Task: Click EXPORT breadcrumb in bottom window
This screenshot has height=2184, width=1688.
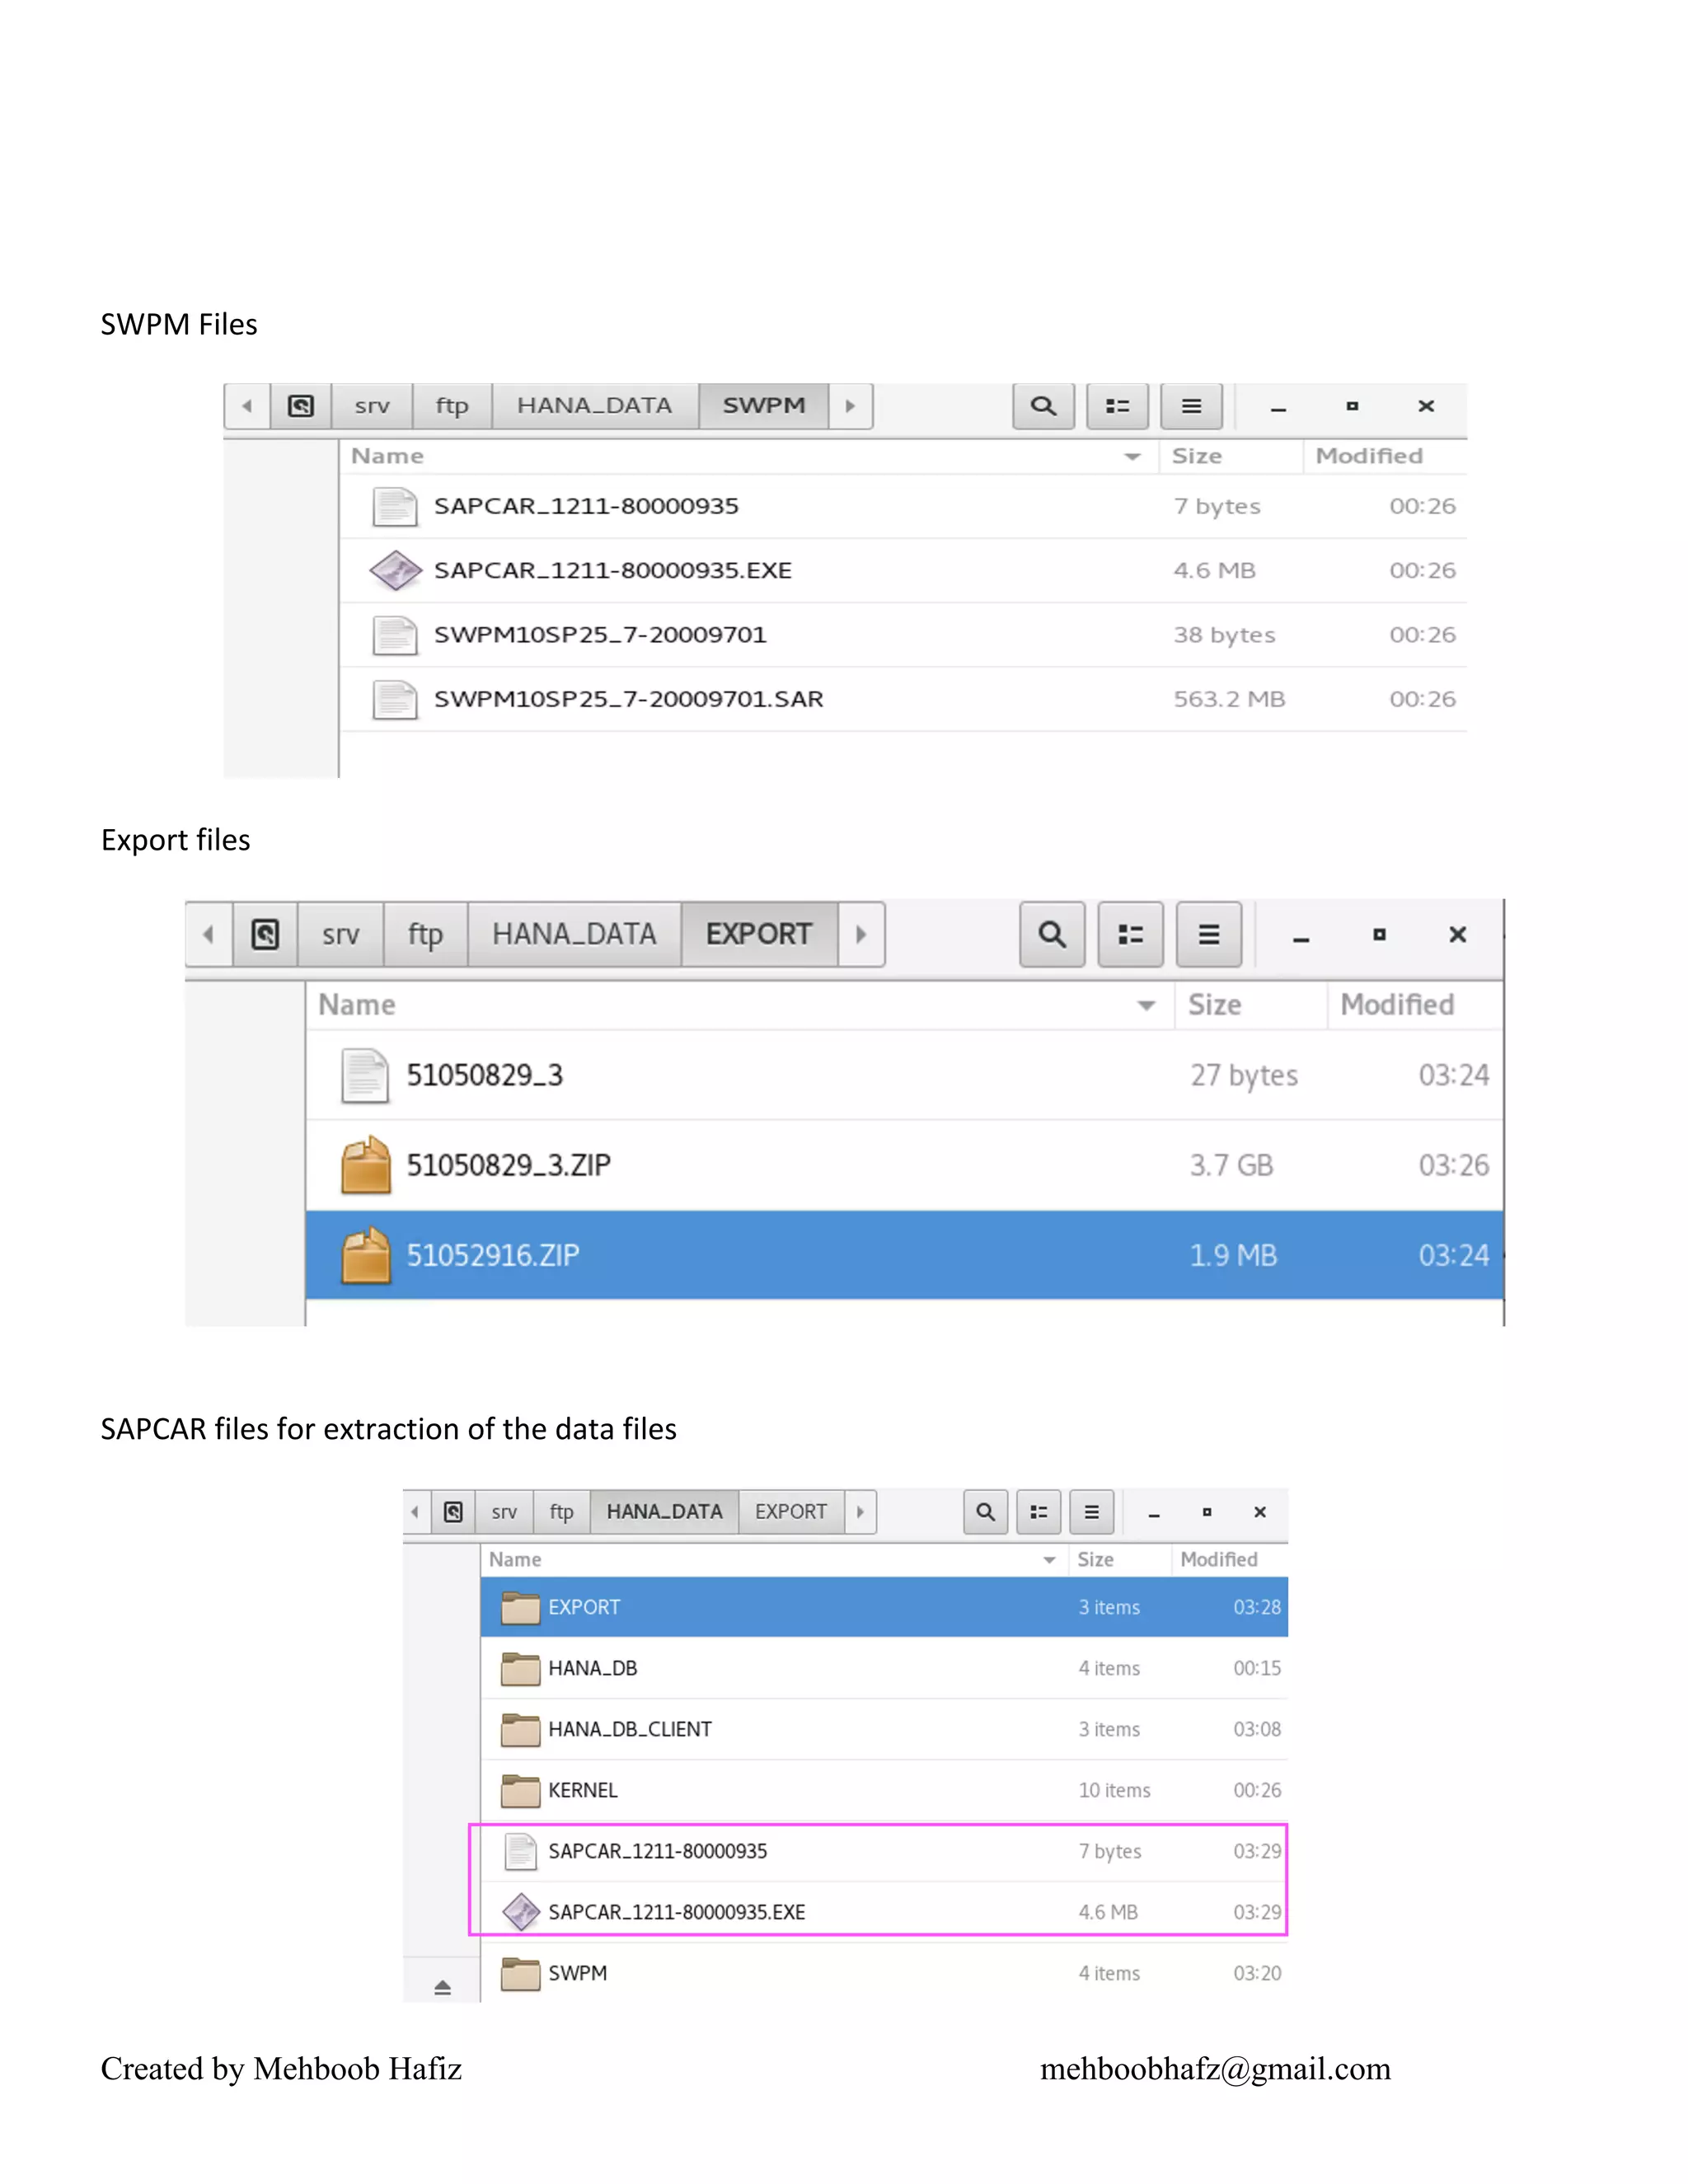Action: (790, 1512)
